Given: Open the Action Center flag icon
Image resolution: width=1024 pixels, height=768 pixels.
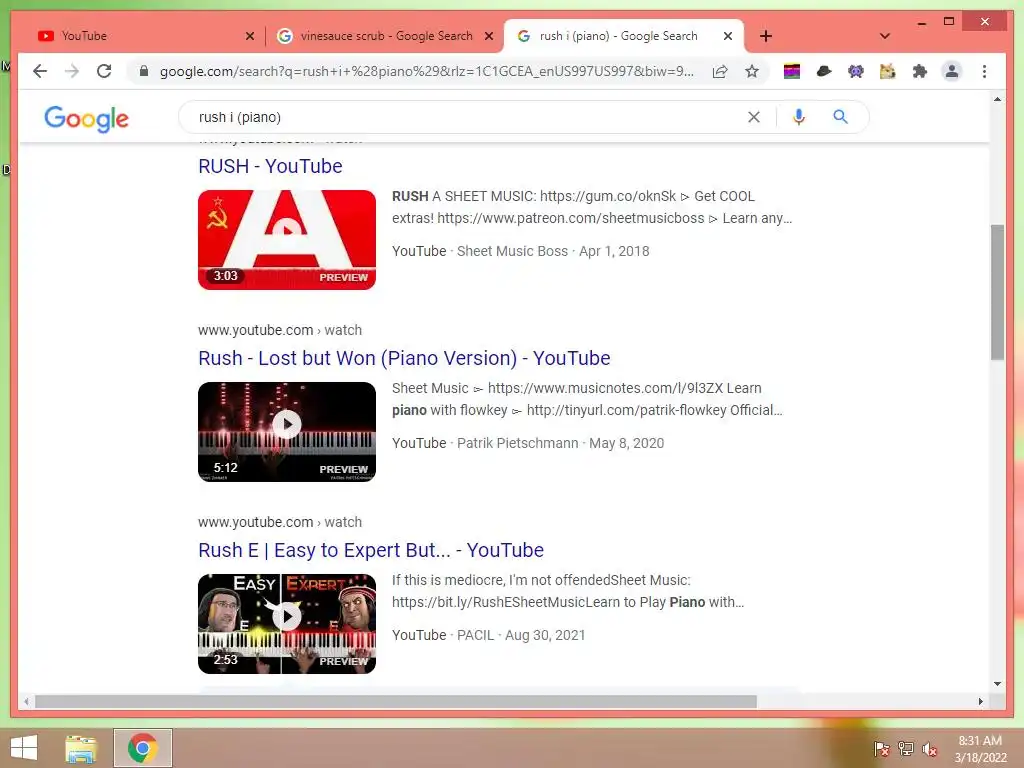Looking at the screenshot, I should (881, 749).
